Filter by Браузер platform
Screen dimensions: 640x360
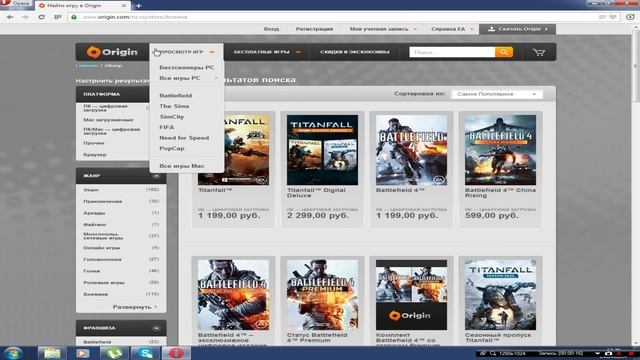[x=95, y=155]
